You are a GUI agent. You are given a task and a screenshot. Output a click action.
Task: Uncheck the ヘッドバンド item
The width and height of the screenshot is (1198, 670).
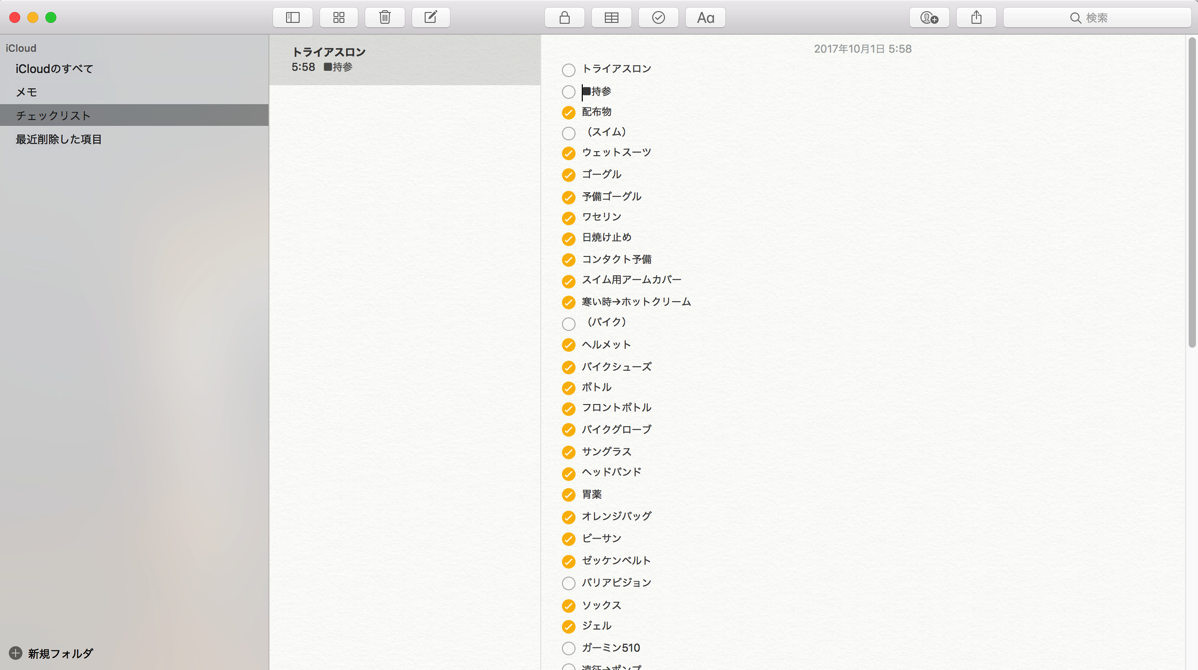coord(568,474)
